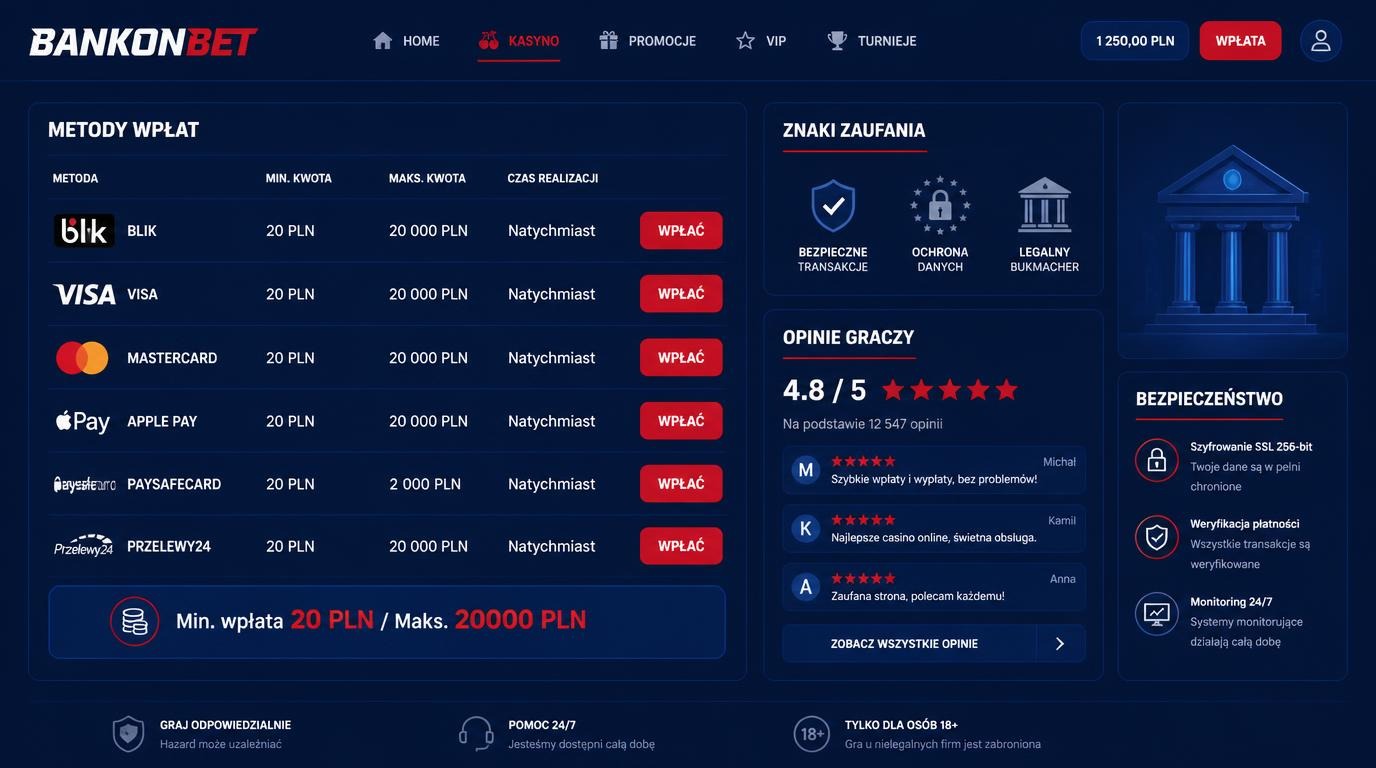Click the Visa logo
The image size is (1376, 768).
point(84,294)
